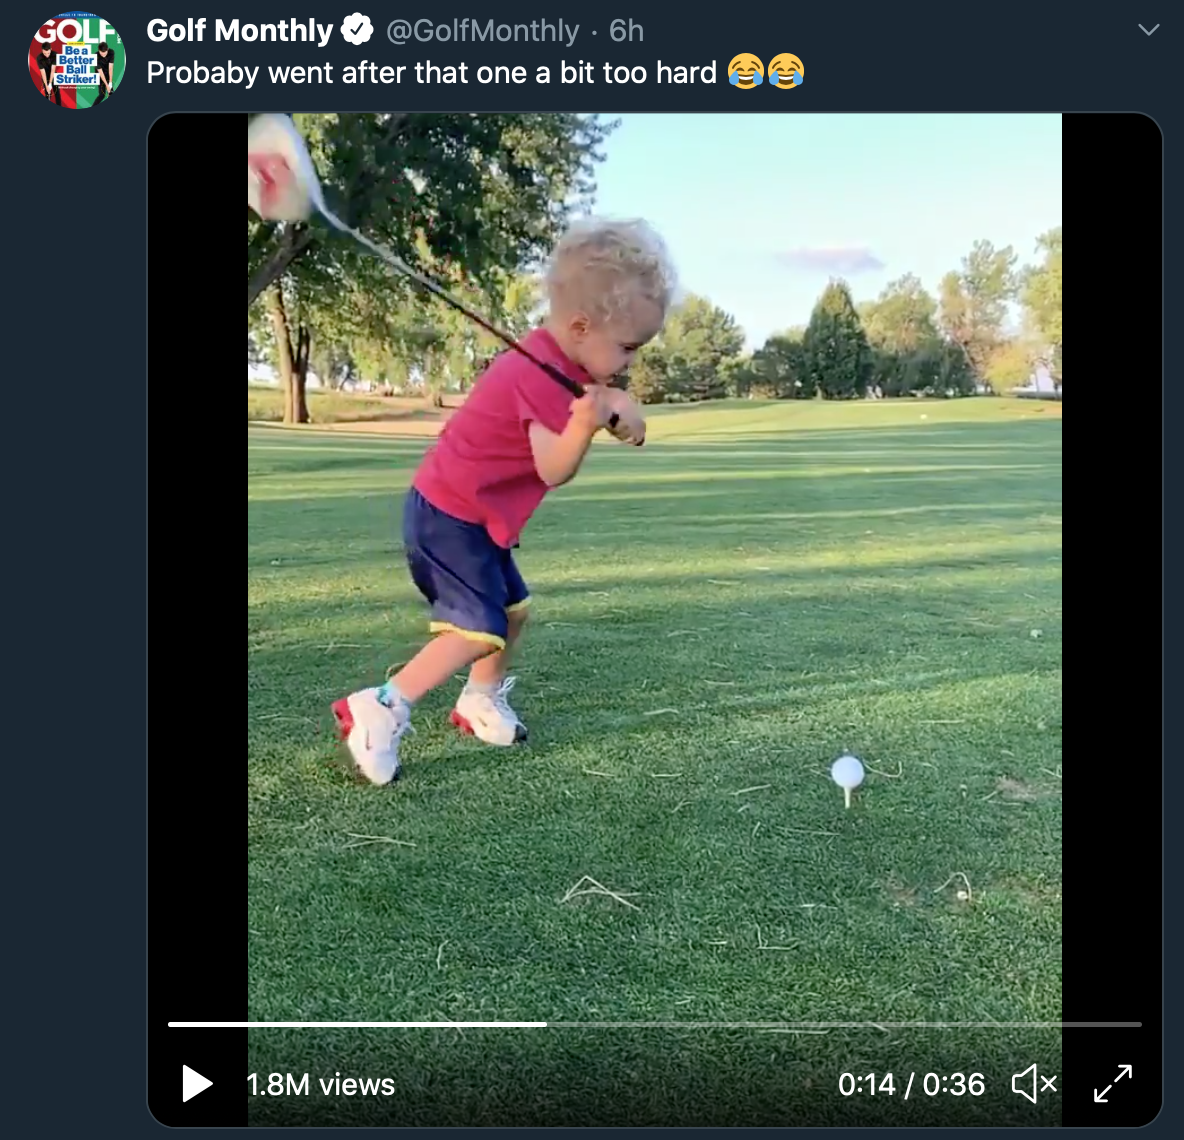This screenshot has height=1140, width=1184.
Task: Expand video to fullscreen
Action: (x=1113, y=1084)
